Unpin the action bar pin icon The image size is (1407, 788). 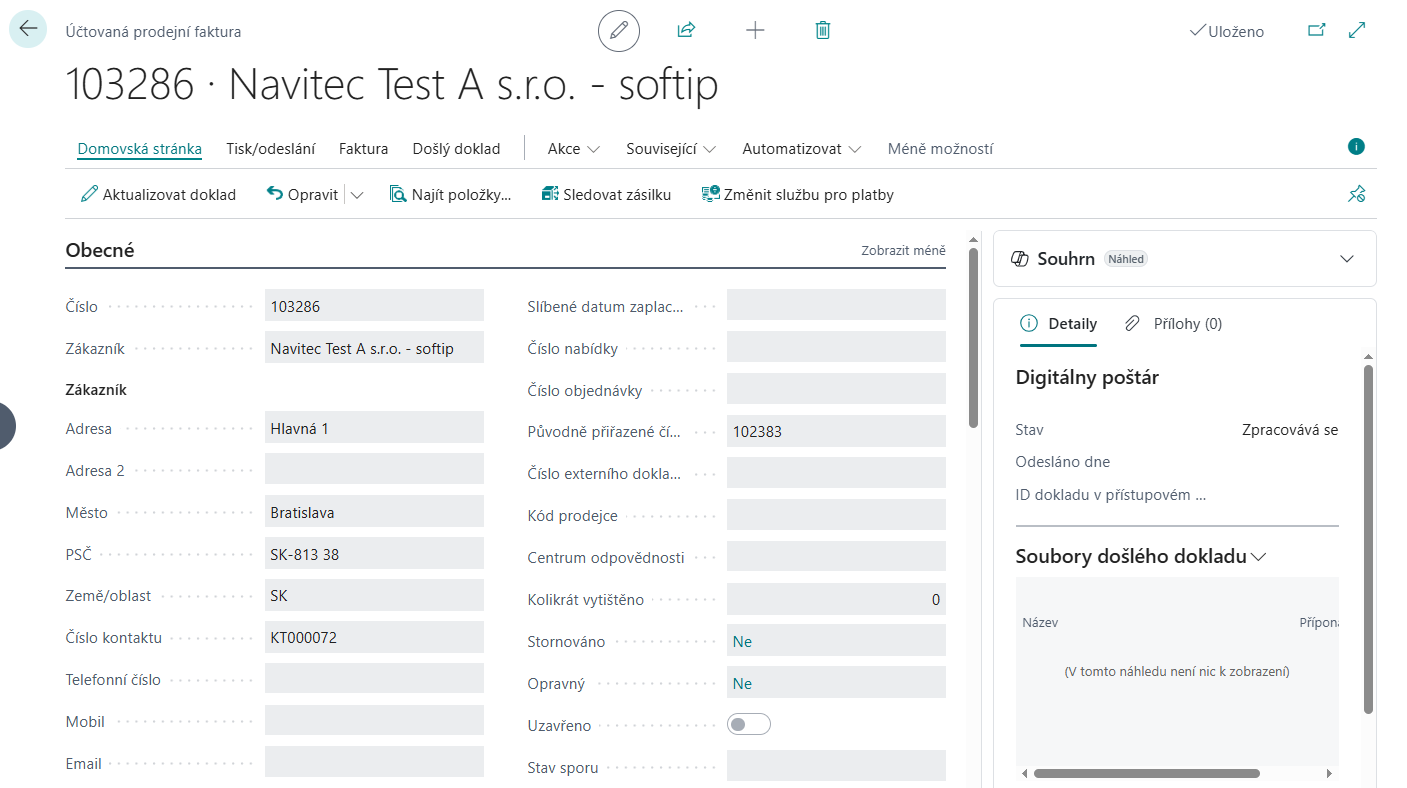[1356, 194]
